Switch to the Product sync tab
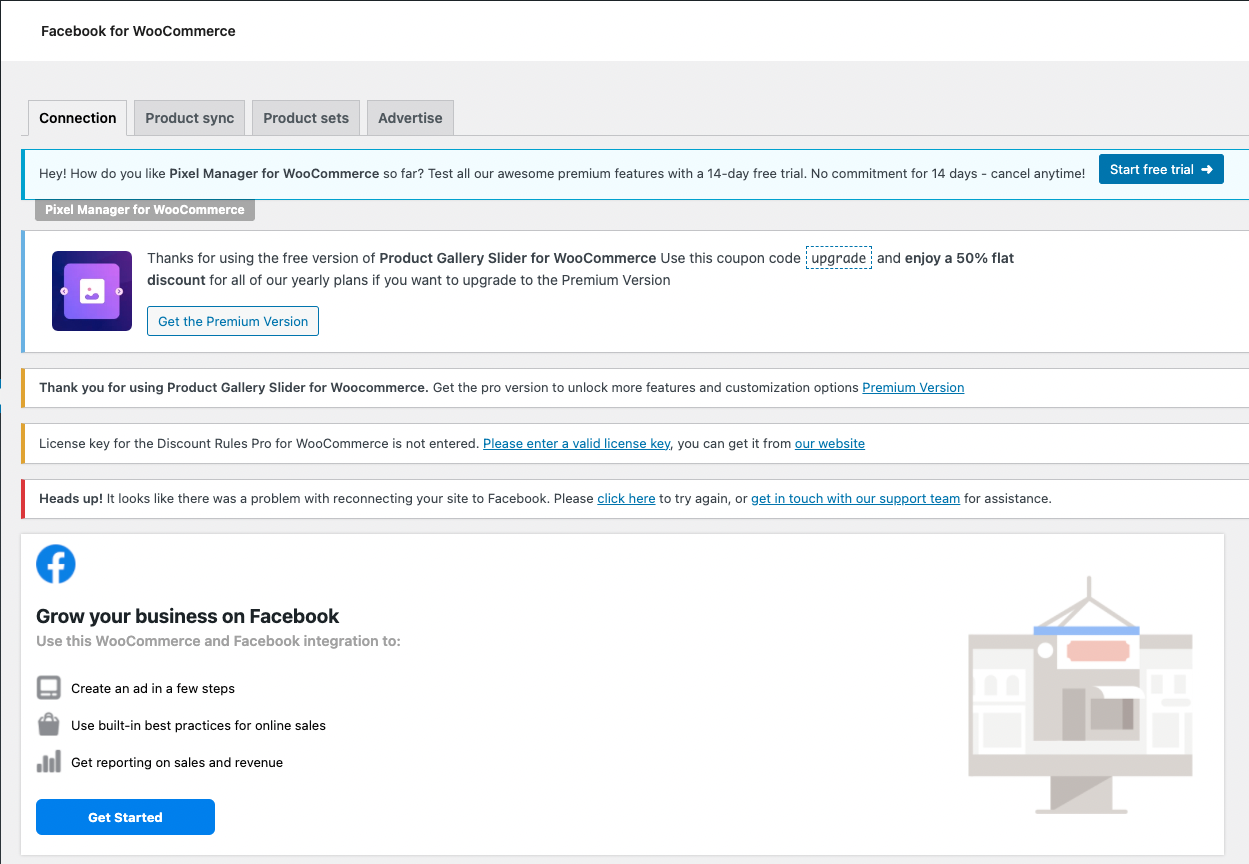Image resolution: width=1249 pixels, height=864 pixels. 190,118
